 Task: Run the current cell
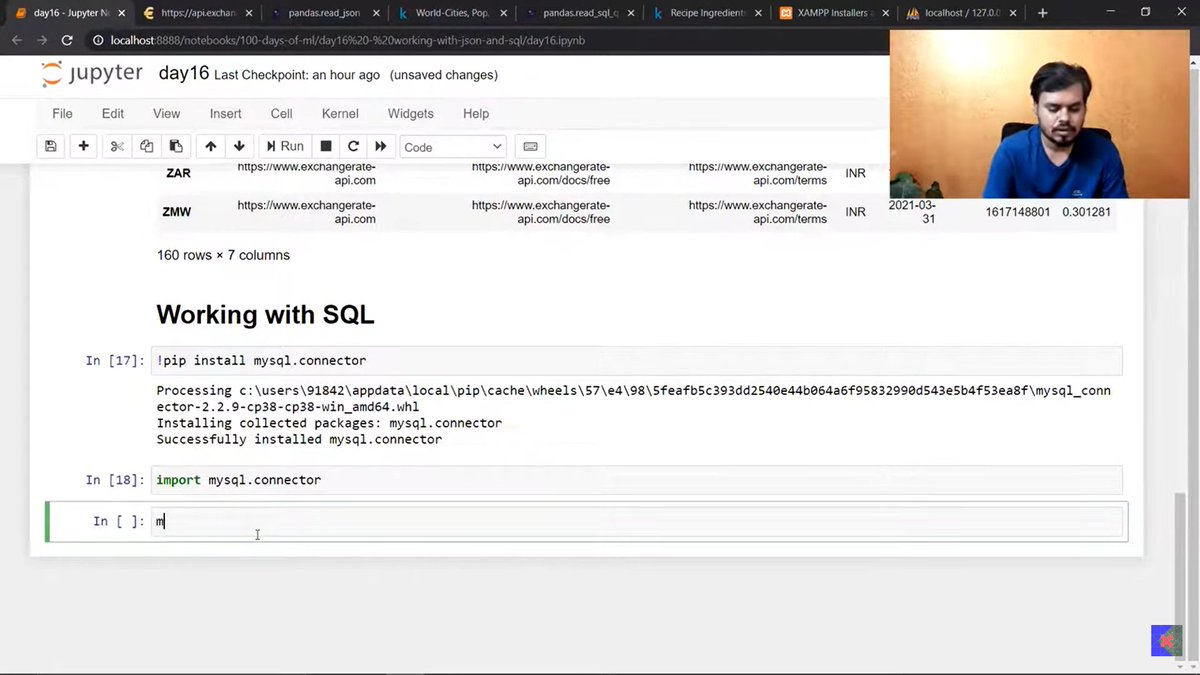coord(285,146)
